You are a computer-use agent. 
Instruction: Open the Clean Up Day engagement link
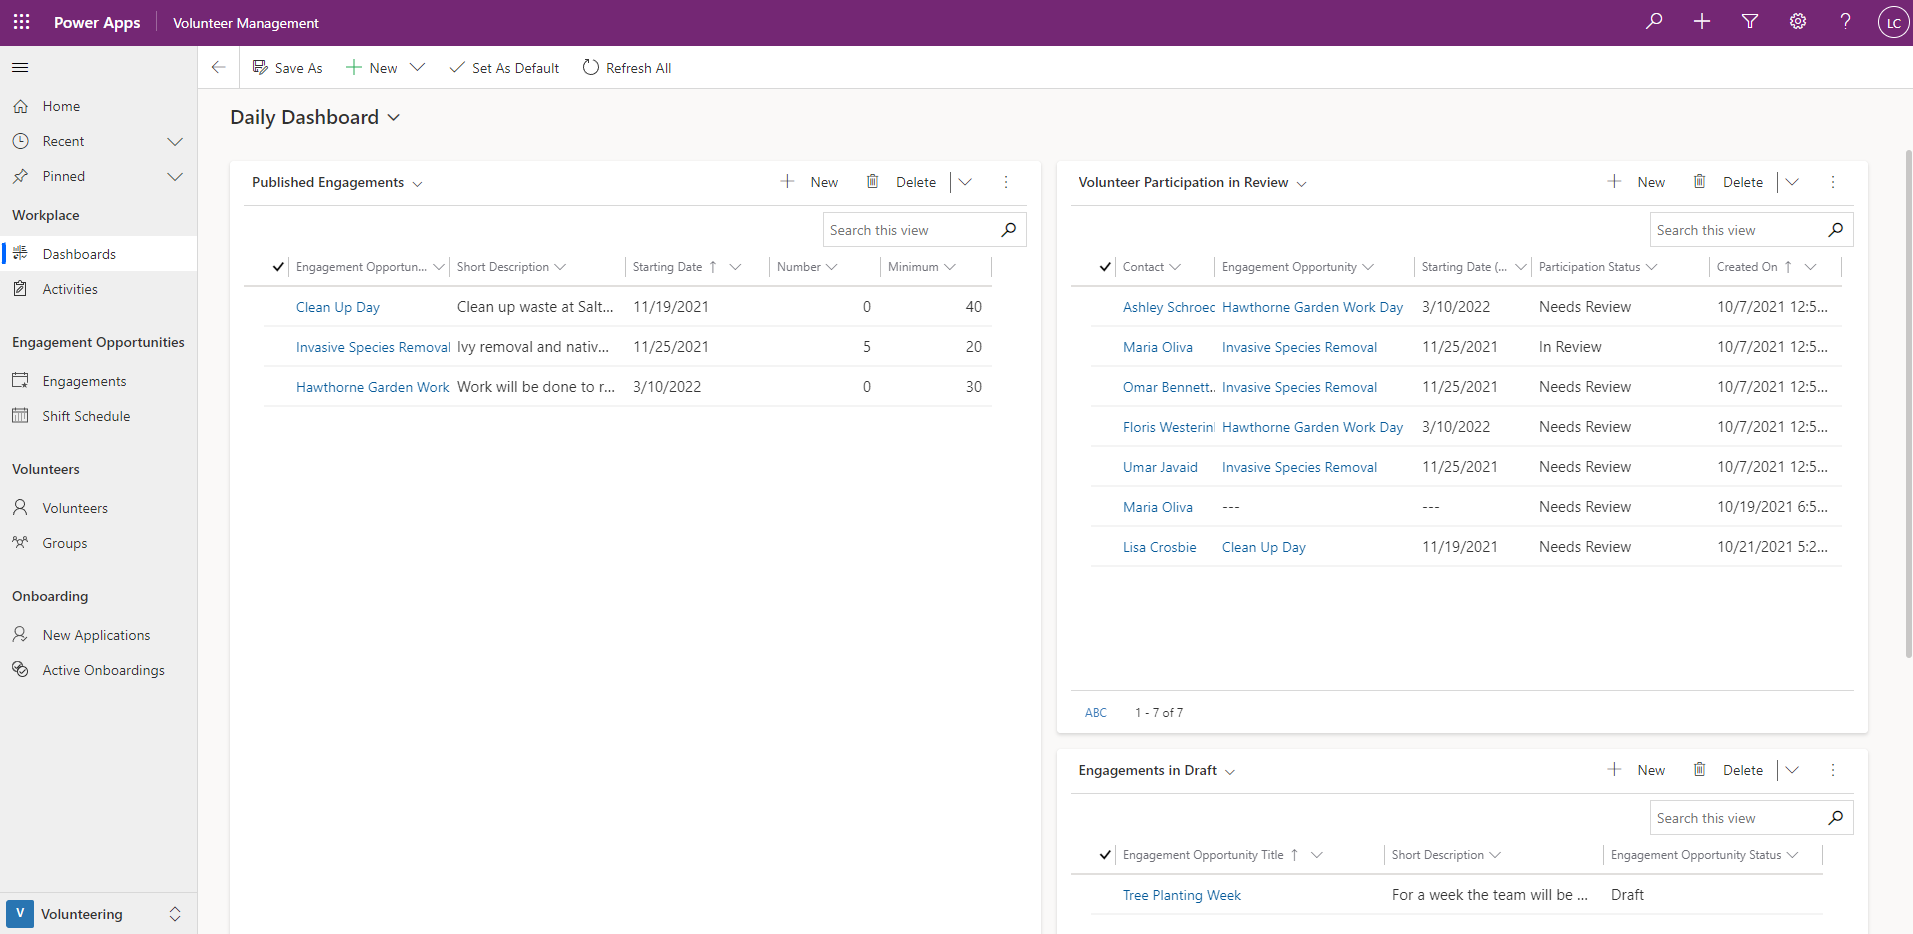pyautogui.click(x=338, y=307)
